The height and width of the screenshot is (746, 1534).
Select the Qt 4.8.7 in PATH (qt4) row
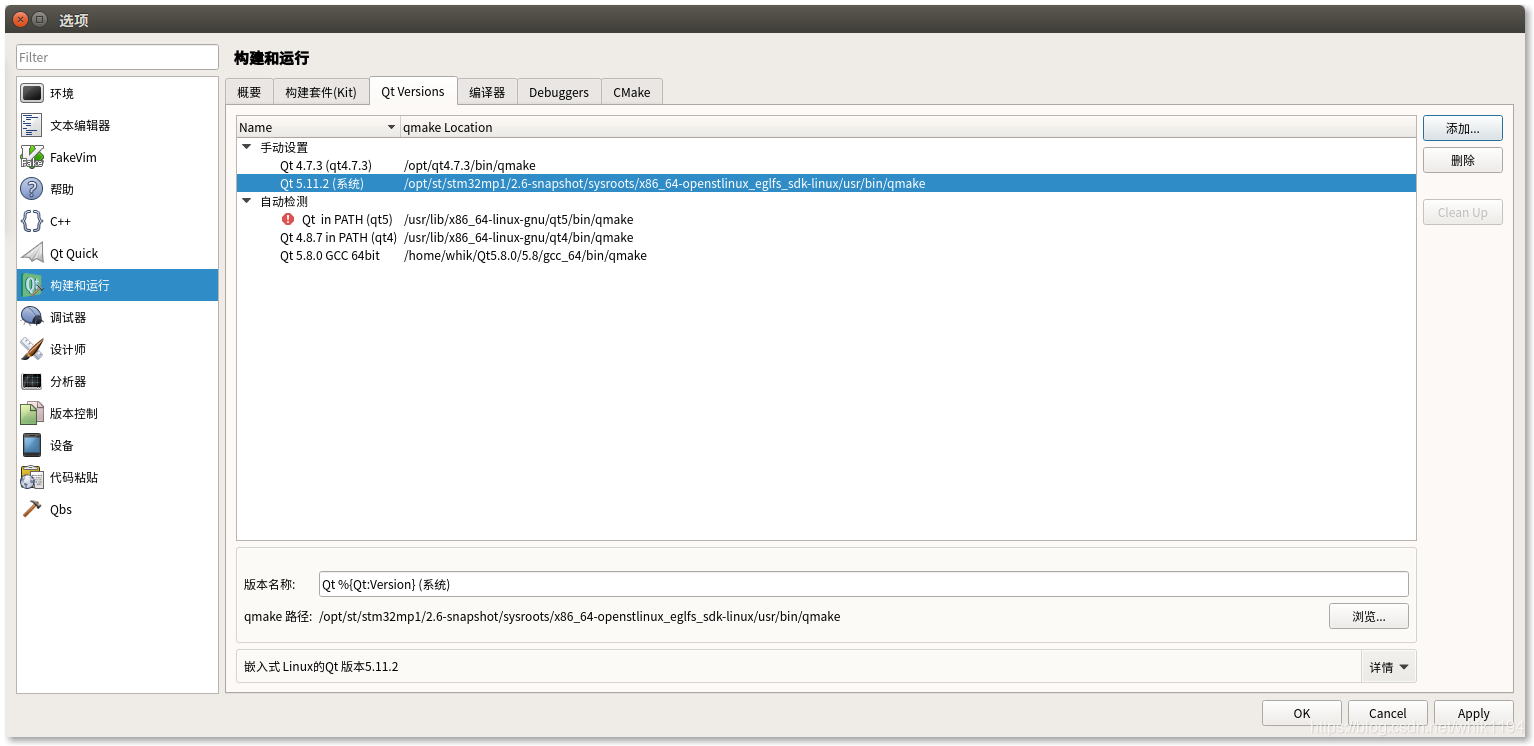[826, 237]
